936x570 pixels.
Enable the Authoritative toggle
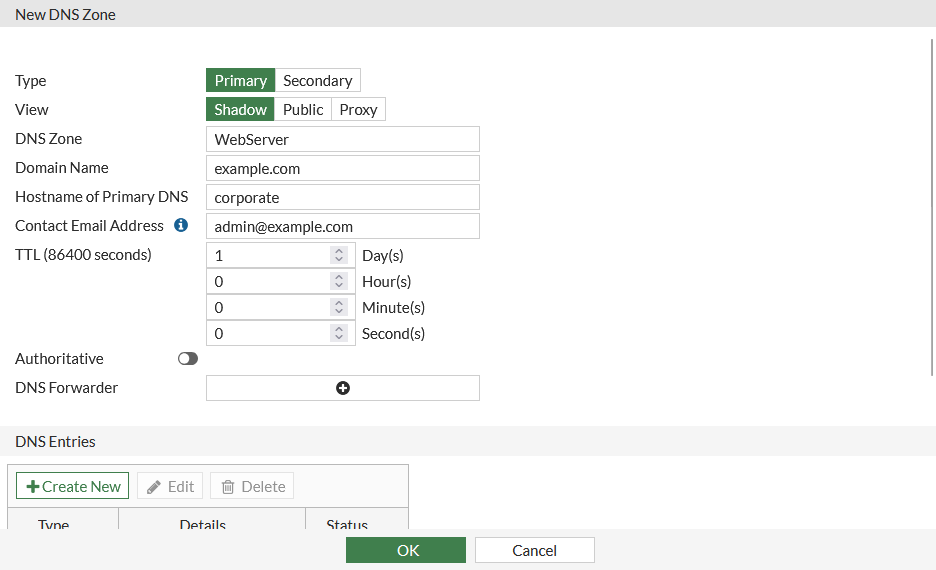[188, 359]
